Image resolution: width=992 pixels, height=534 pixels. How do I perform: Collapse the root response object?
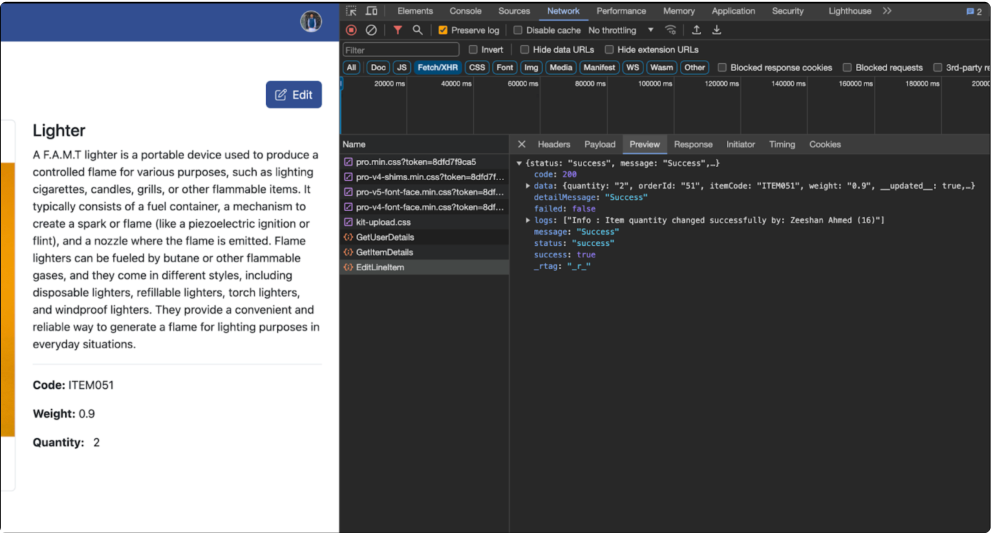[519, 163]
